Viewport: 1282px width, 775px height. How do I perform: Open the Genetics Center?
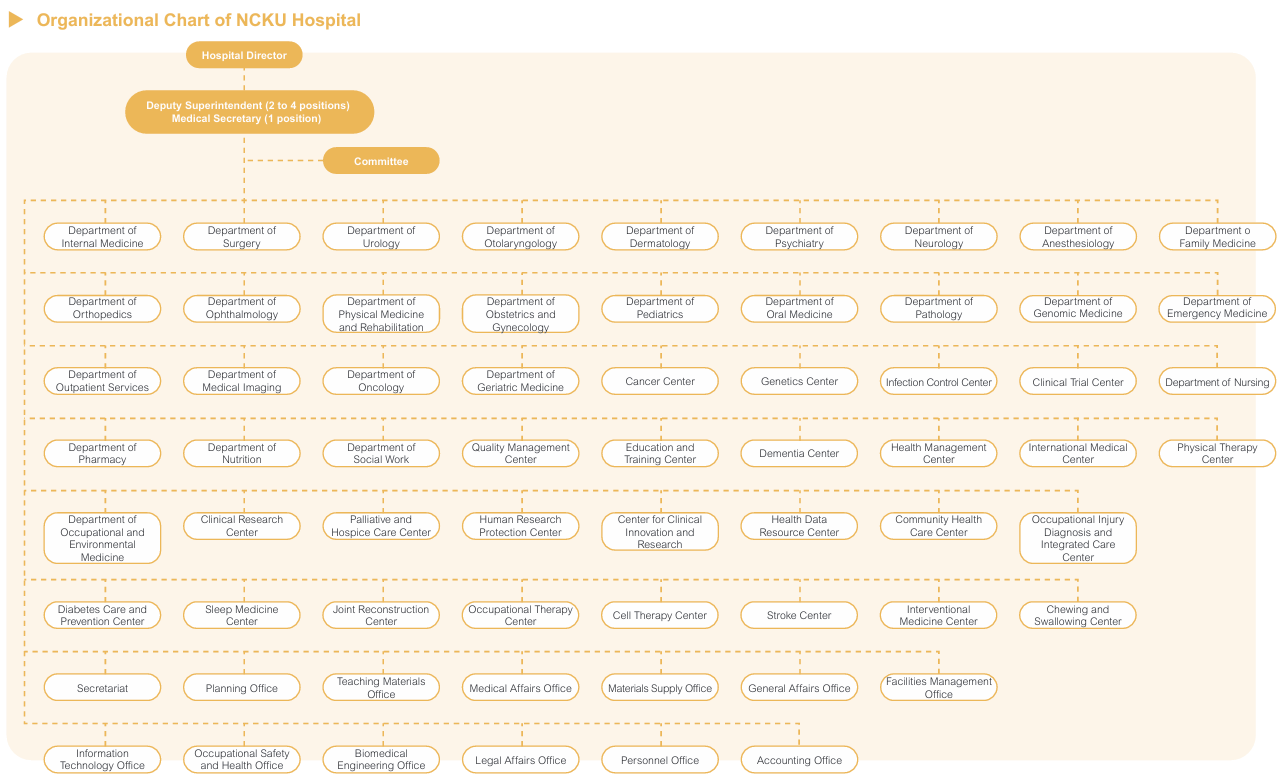click(800, 381)
